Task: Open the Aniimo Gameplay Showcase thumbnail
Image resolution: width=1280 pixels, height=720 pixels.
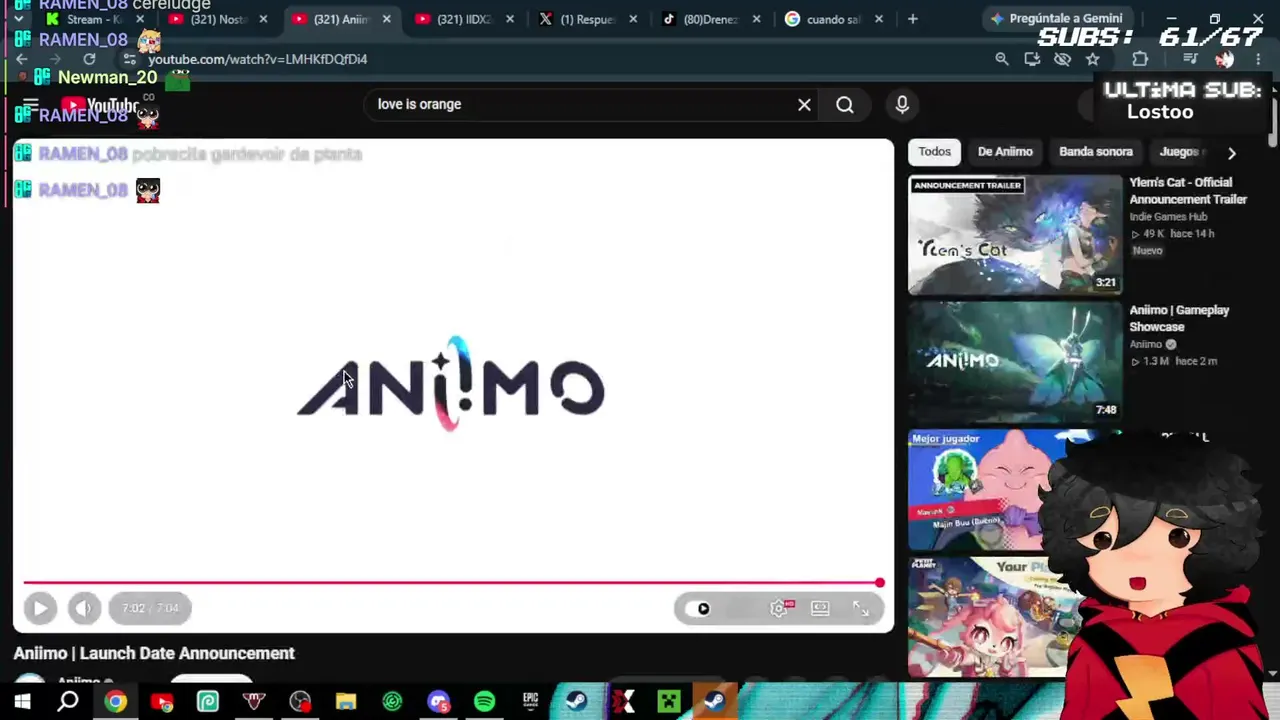Action: pyautogui.click(x=1015, y=362)
